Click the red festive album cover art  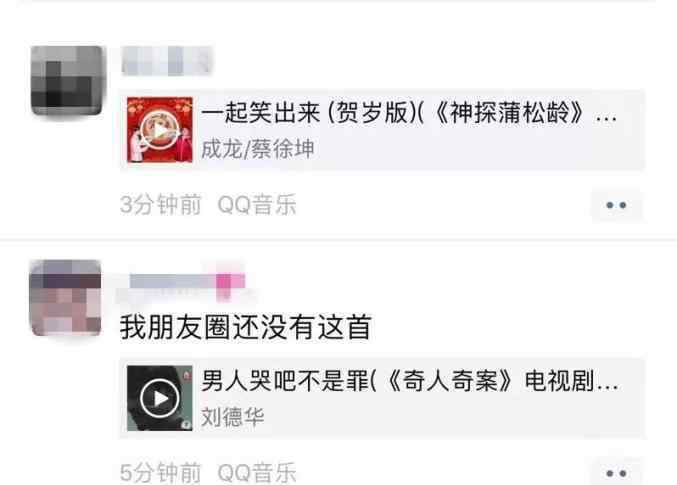(160, 130)
